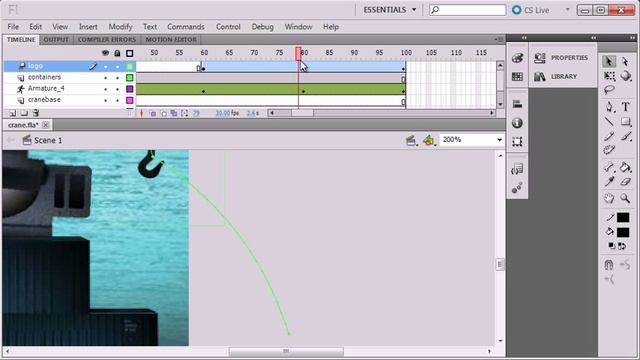Click the New Layer icon
Viewport: 640px width, 360px height.
[13, 113]
